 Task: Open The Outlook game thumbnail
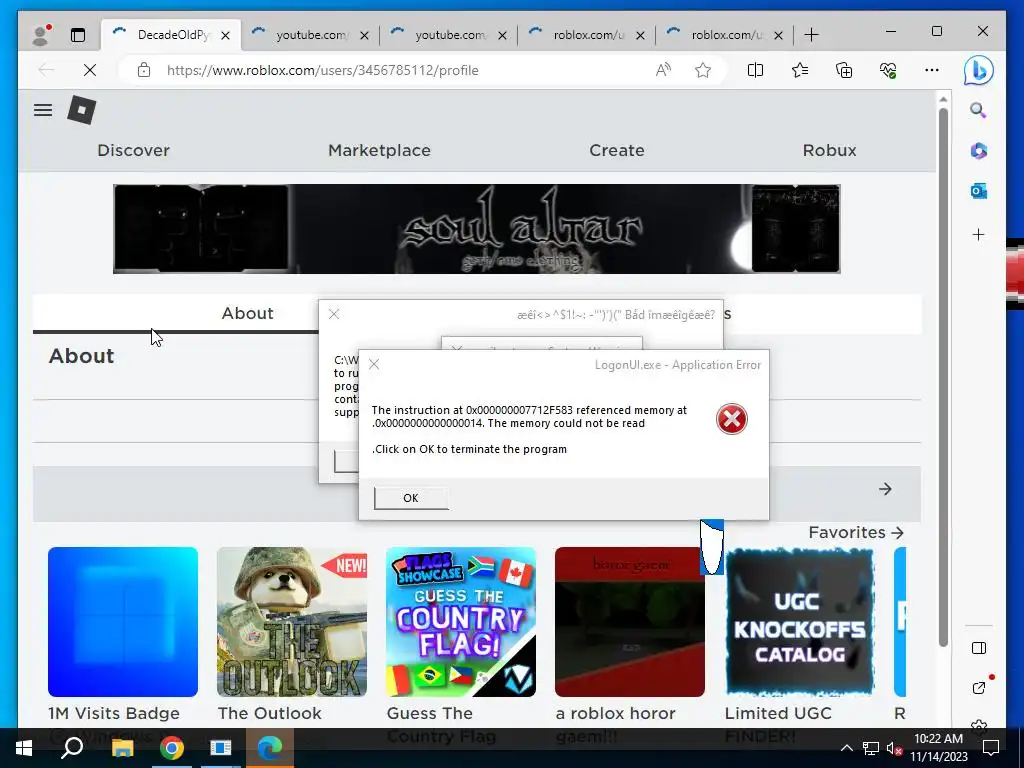point(292,622)
